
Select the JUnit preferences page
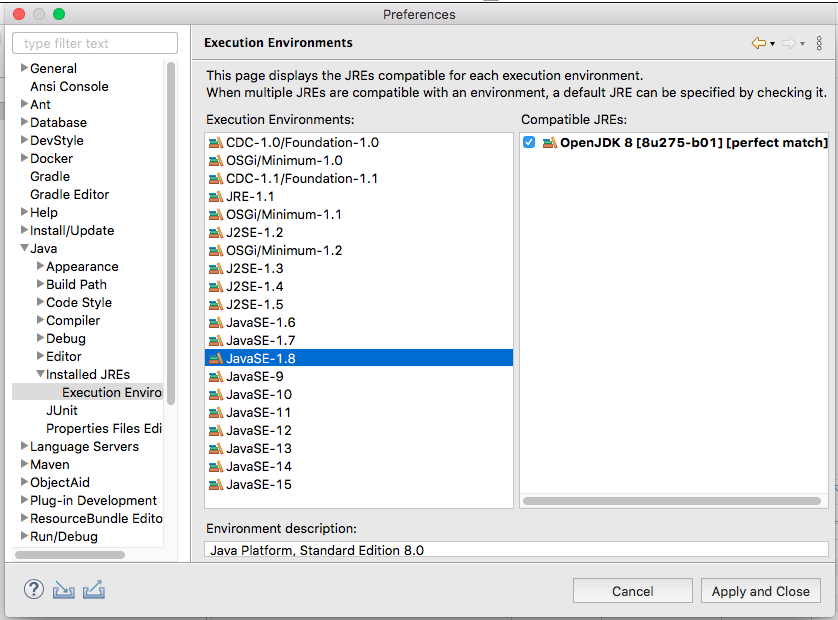coord(62,411)
